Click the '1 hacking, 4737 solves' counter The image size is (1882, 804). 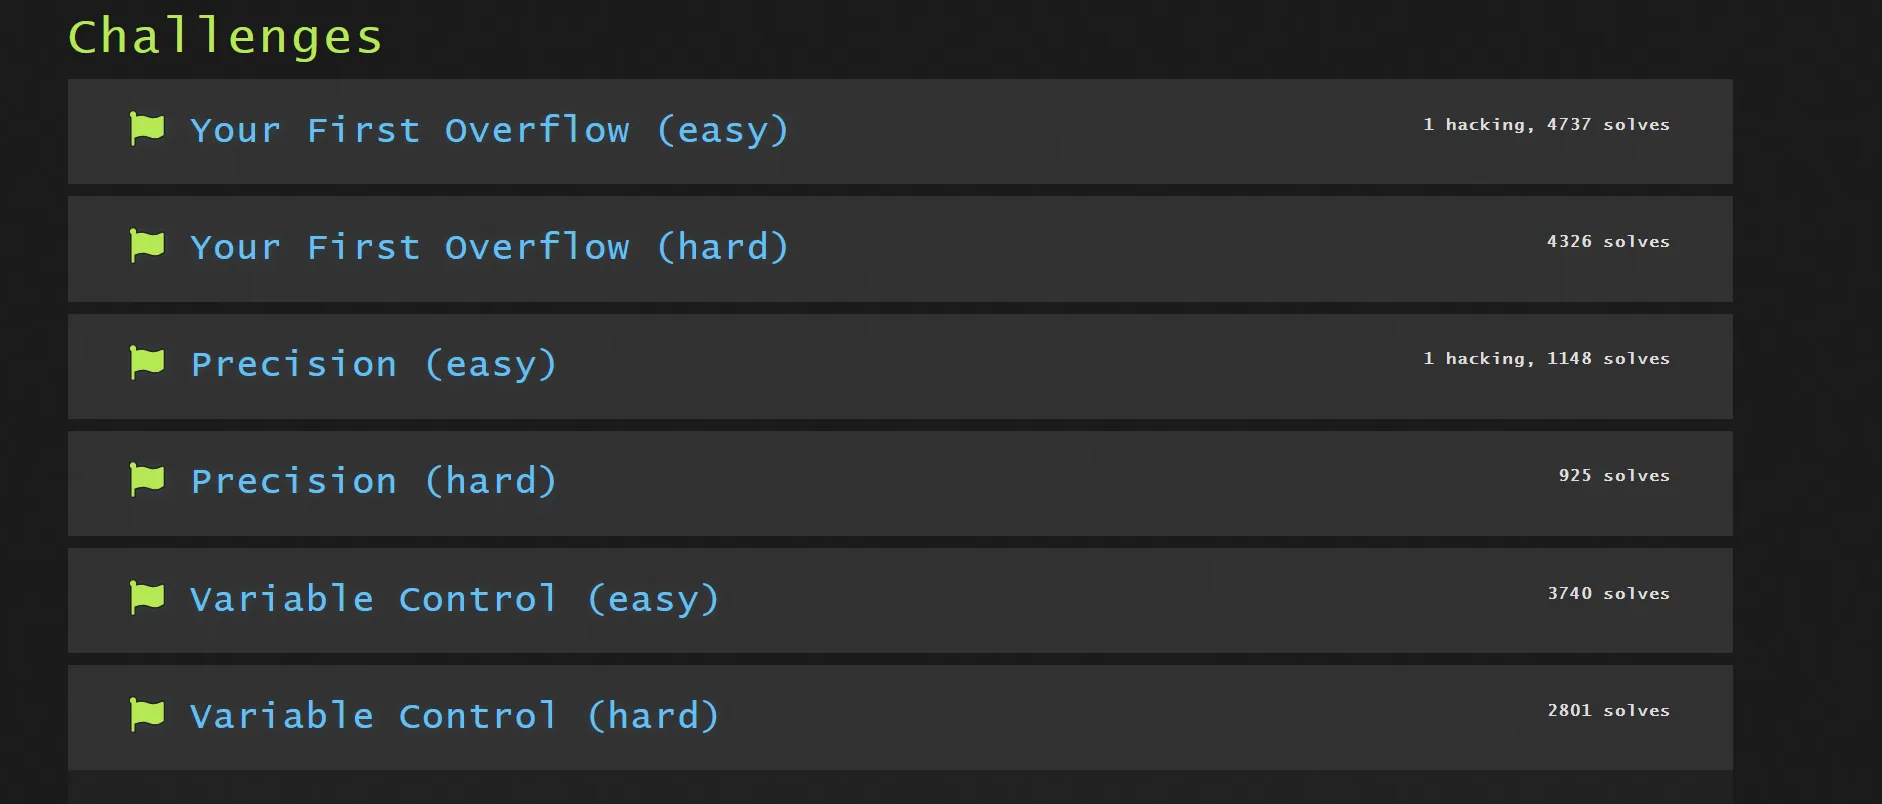point(1546,125)
